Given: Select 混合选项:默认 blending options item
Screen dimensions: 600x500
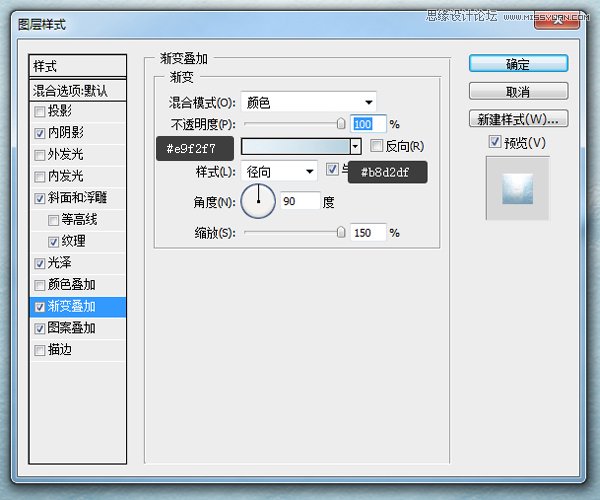Looking at the screenshot, I should point(77,91).
